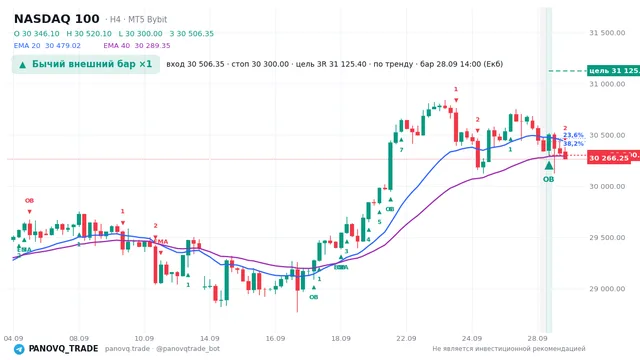
Task: Click the 22.09 date axis label
Action: pyautogui.click(x=406, y=338)
